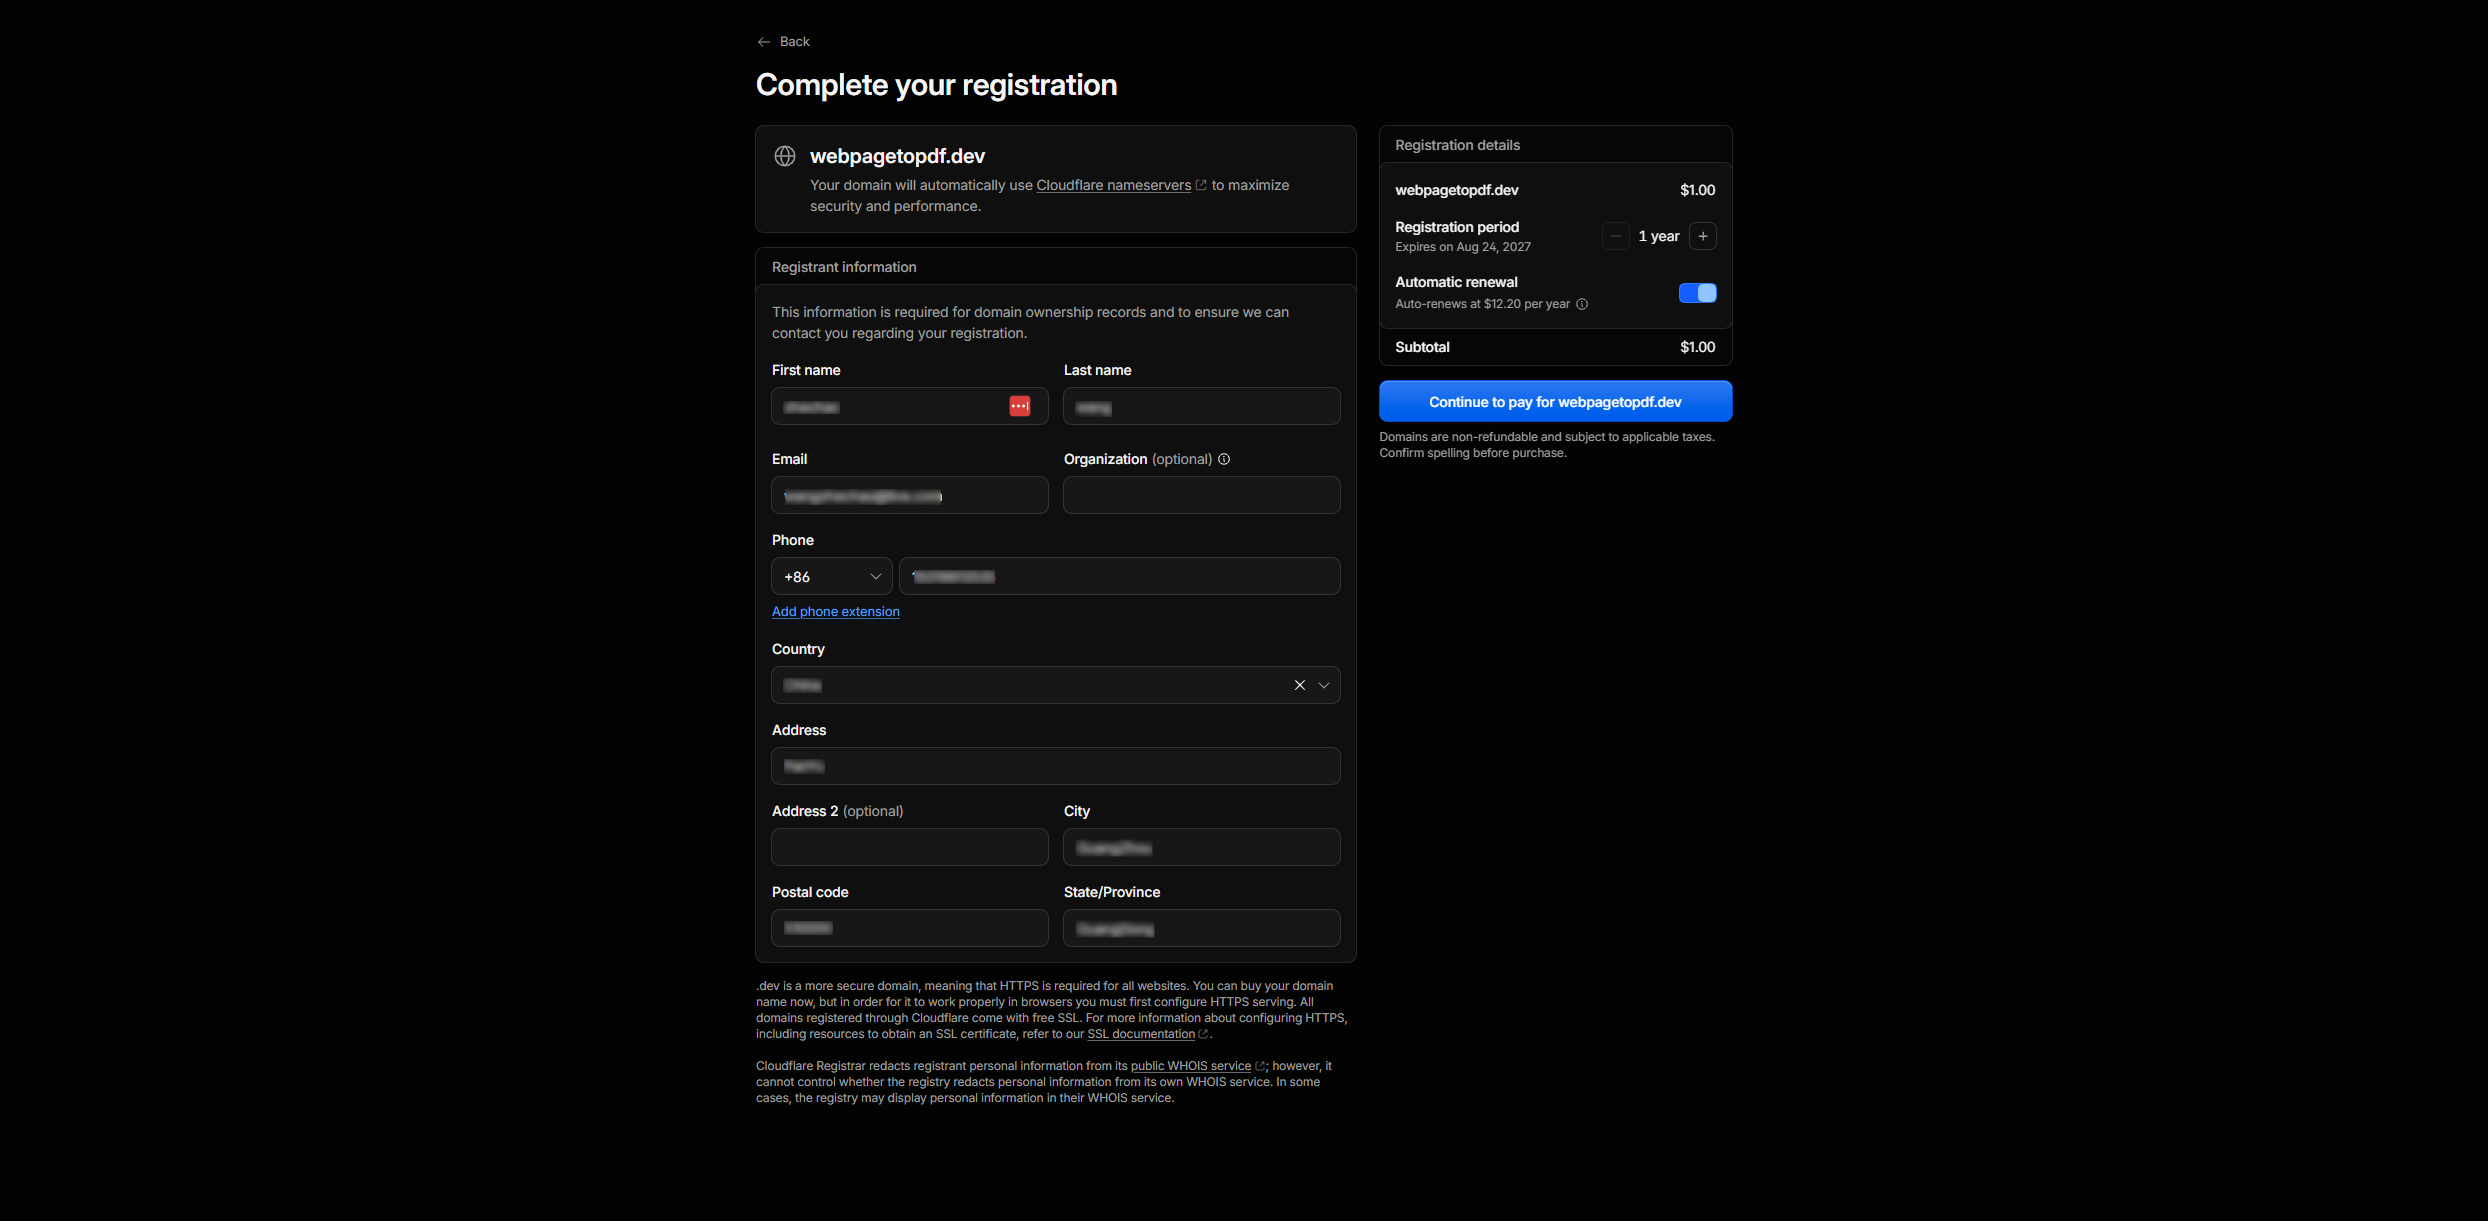Click the '1 year' registration period value
Viewport: 2488px width, 1221px height.
[x=1659, y=236]
